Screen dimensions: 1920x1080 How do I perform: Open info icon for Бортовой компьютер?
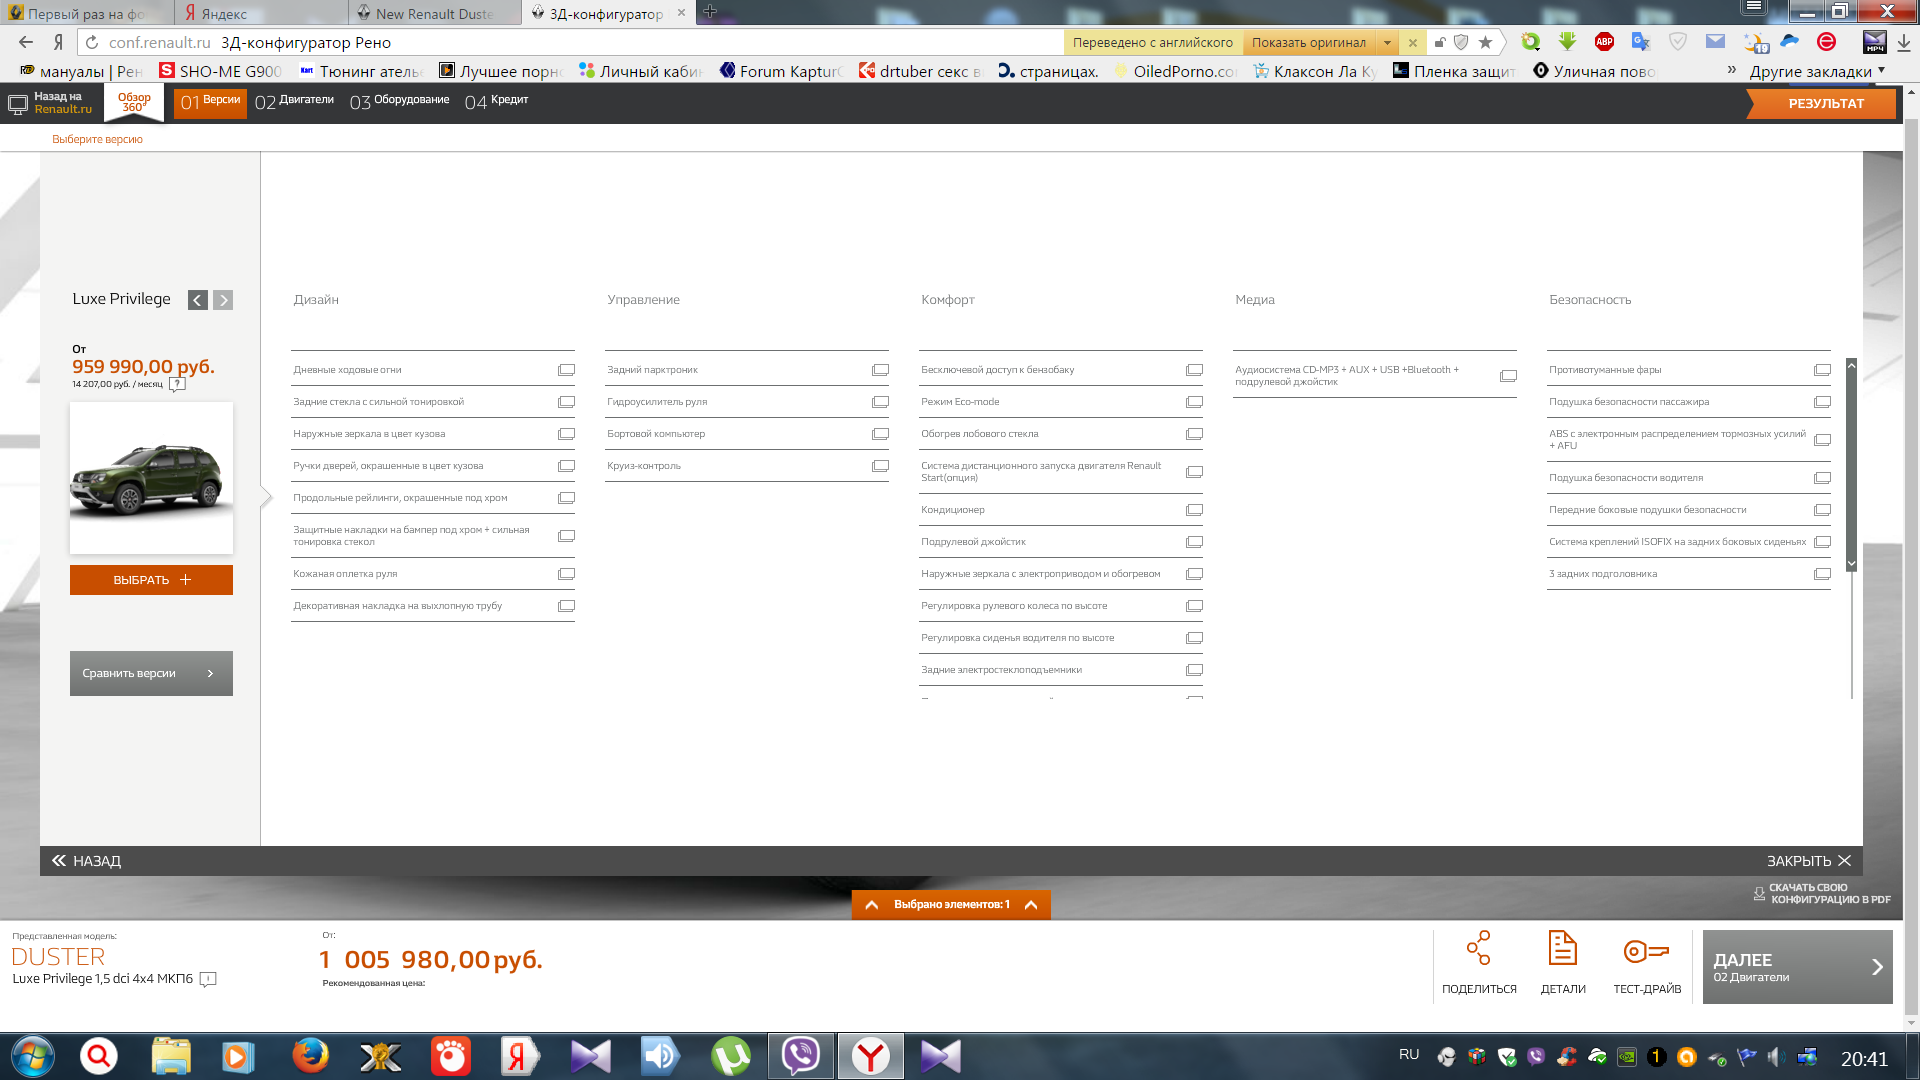point(880,434)
